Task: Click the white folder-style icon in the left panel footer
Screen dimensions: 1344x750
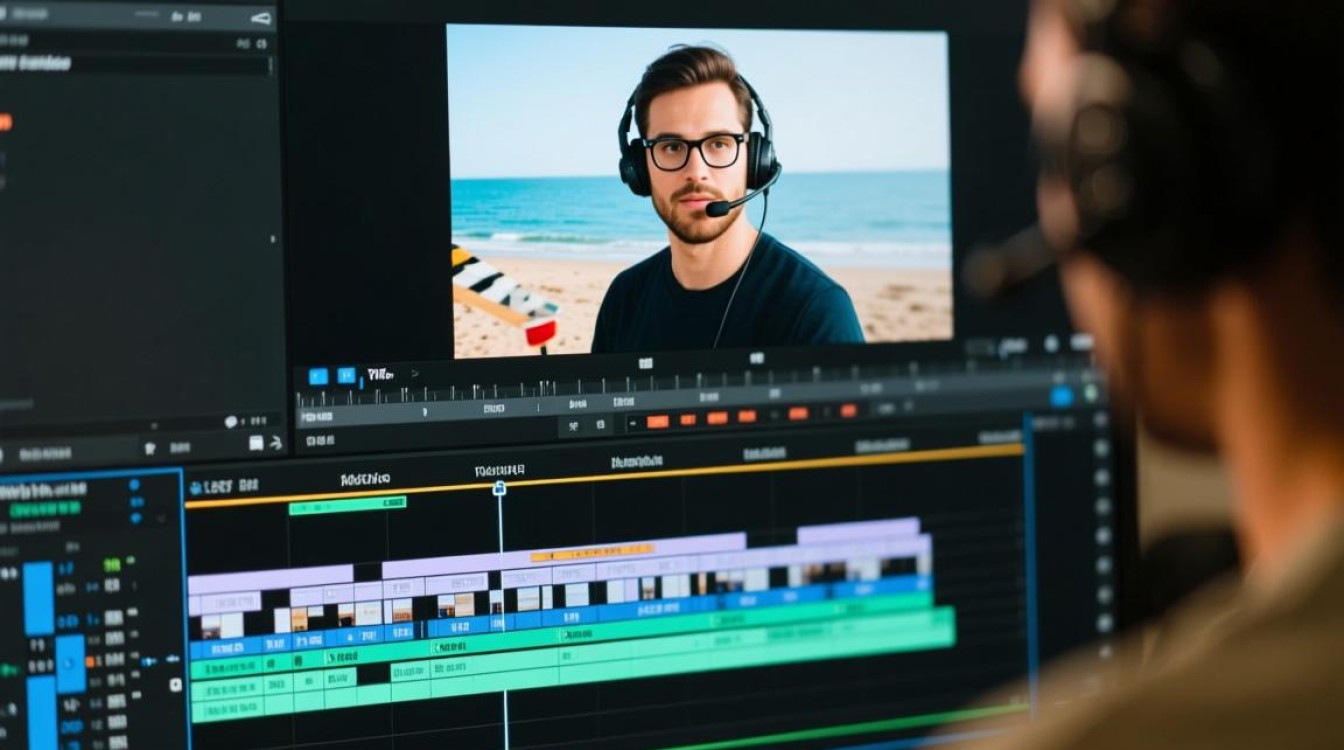Action: pos(256,443)
